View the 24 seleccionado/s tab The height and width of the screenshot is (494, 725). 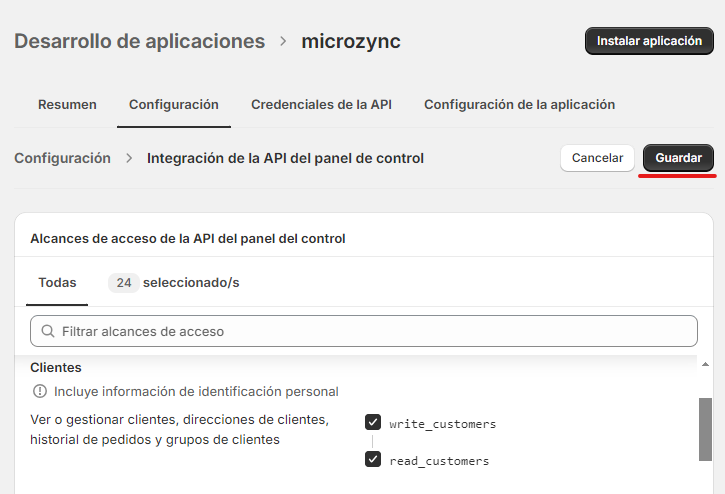click(174, 283)
